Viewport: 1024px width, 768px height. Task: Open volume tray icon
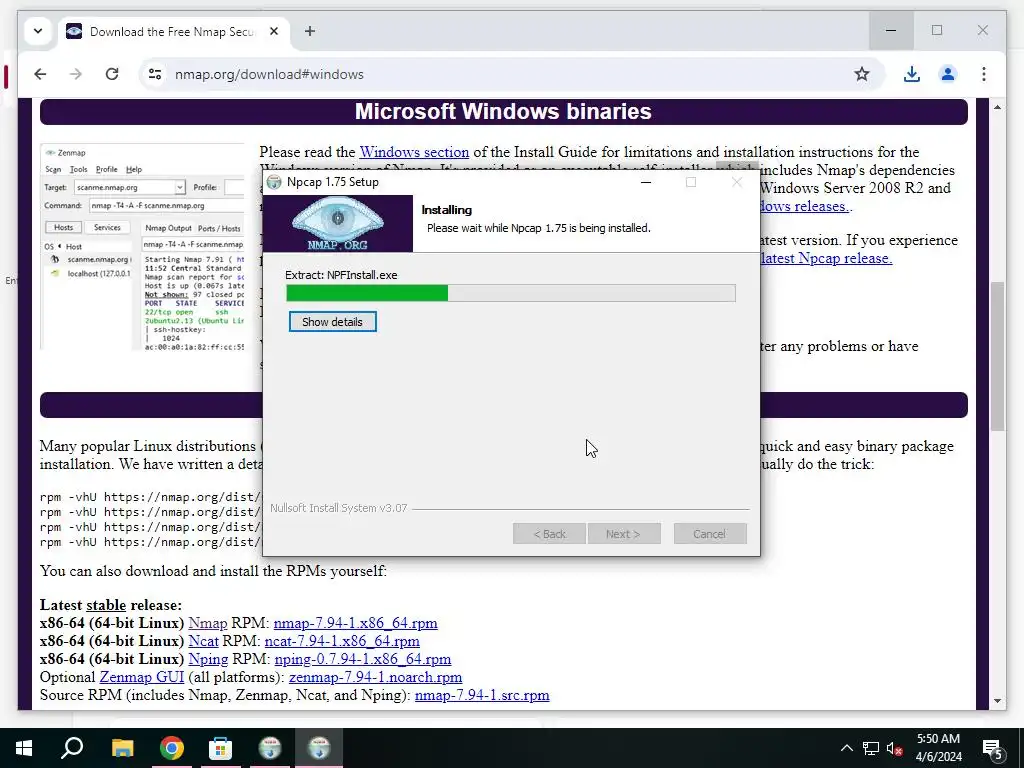[895, 748]
